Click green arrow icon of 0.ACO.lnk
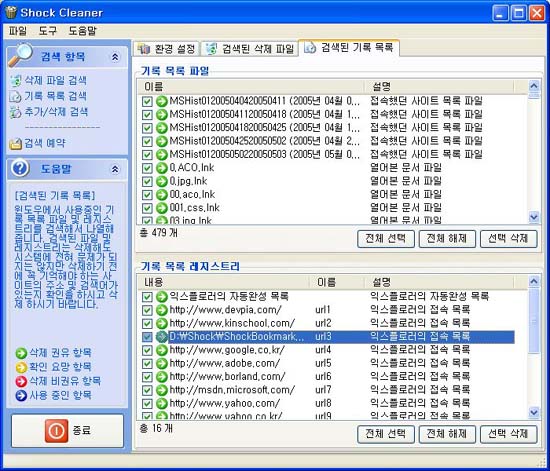The width and height of the screenshot is (550, 471). point(162,168)
